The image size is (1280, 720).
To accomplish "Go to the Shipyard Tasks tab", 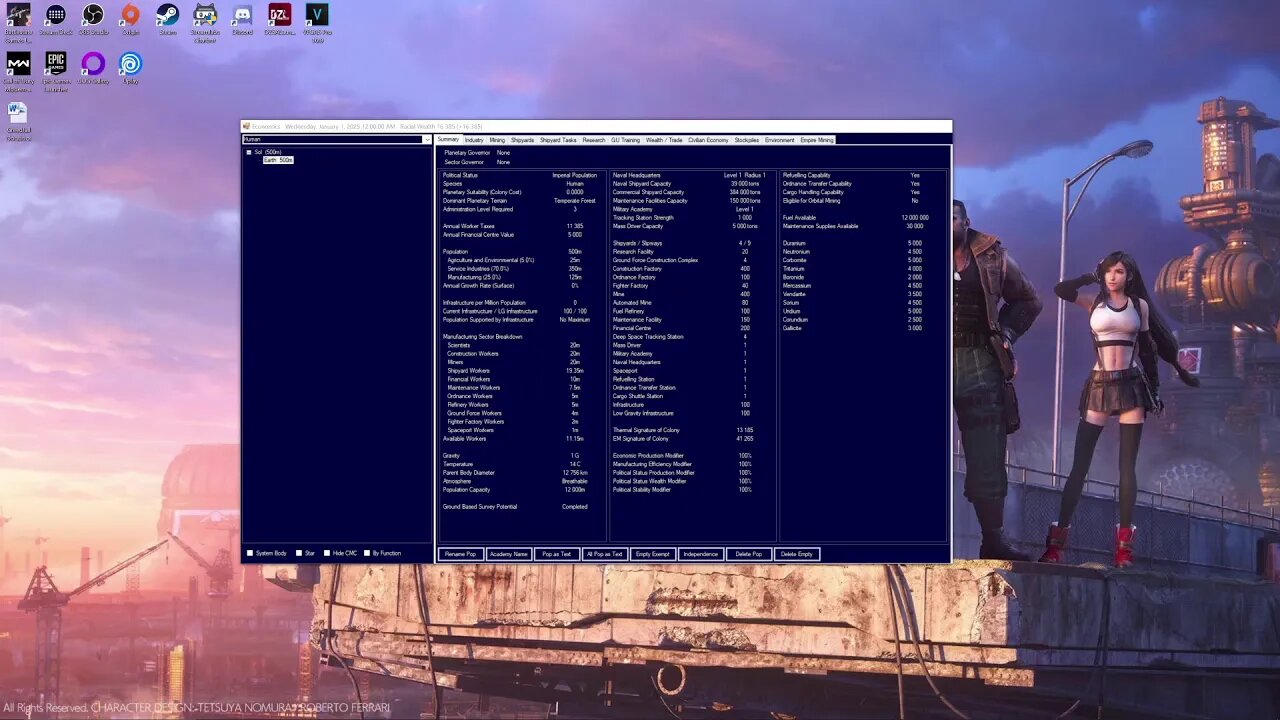I will (558, 140).
